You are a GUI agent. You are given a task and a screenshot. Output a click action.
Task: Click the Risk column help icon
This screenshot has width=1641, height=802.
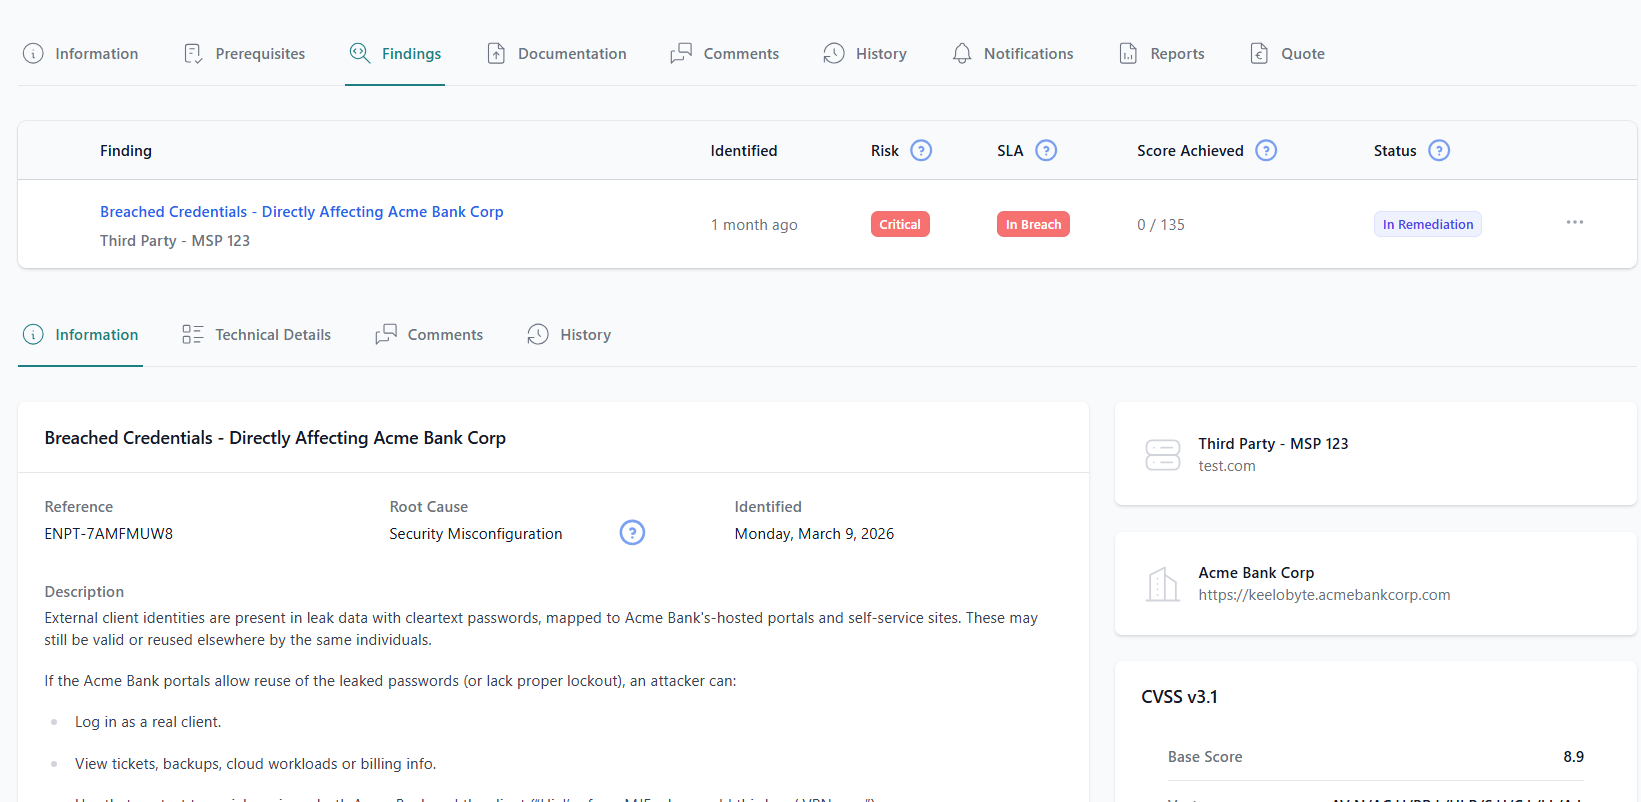coord(922,151)
